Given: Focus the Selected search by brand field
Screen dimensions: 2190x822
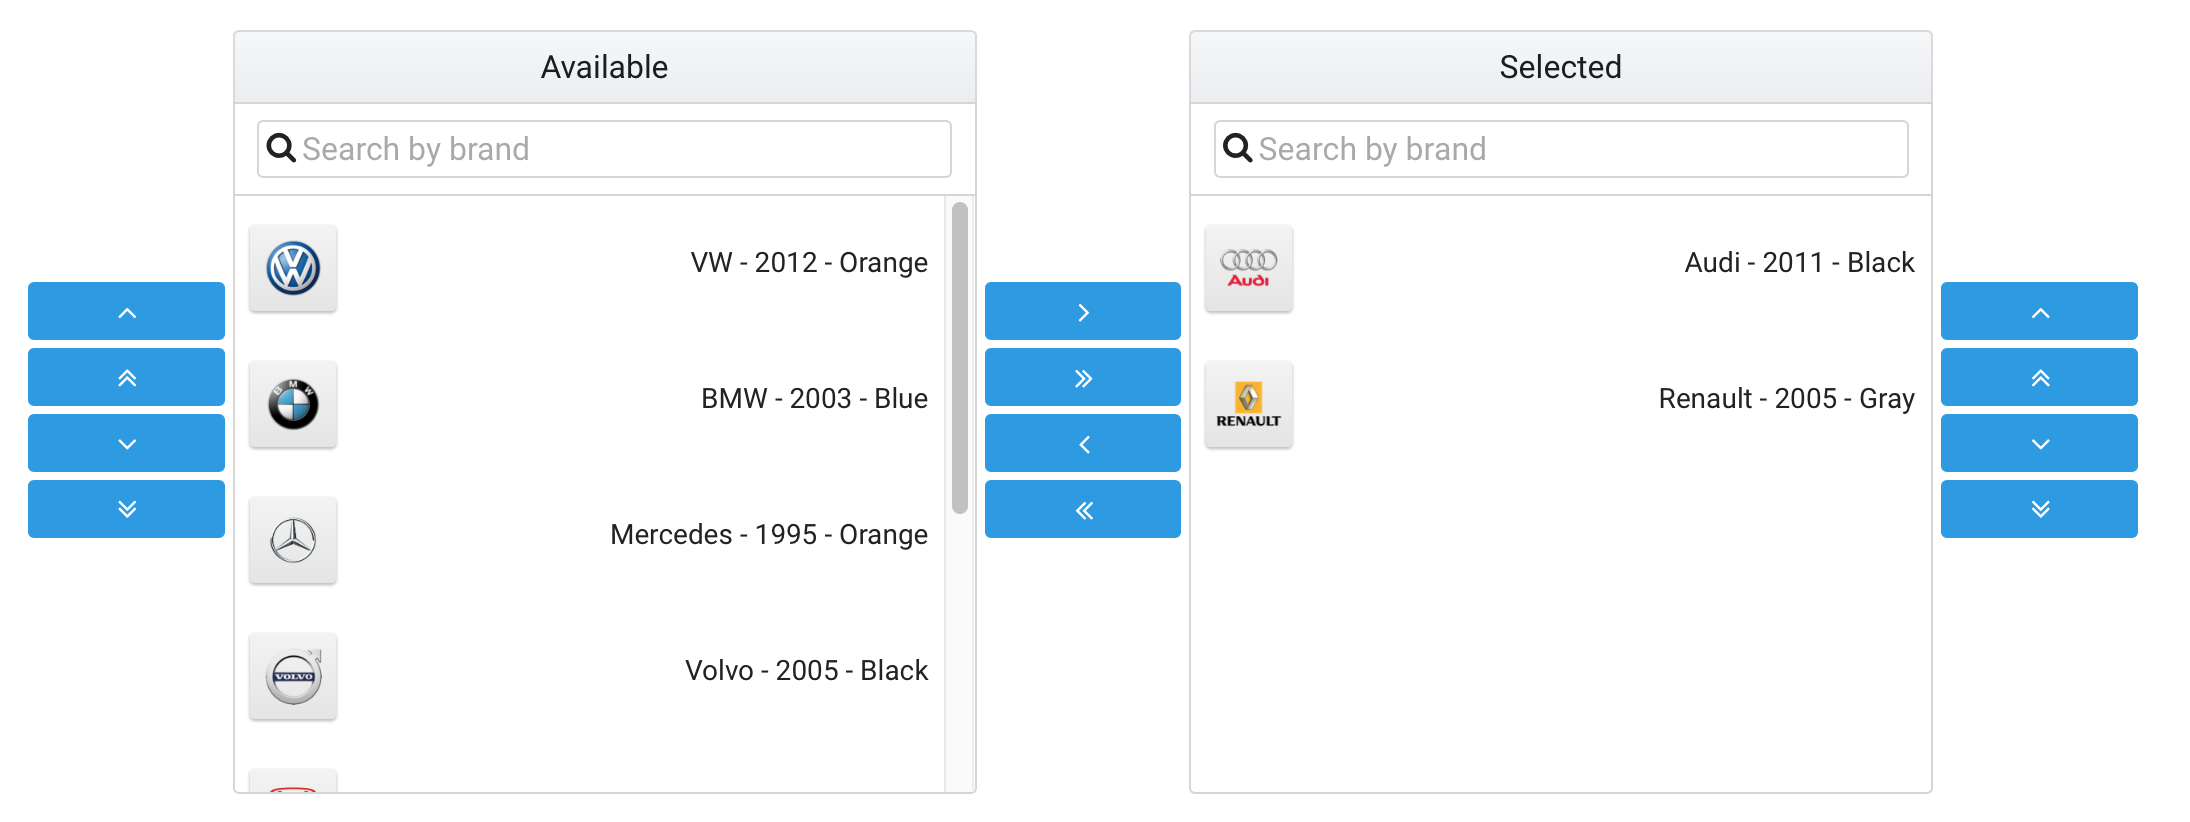Looking at the screenshot, I should click(1561, 149).
